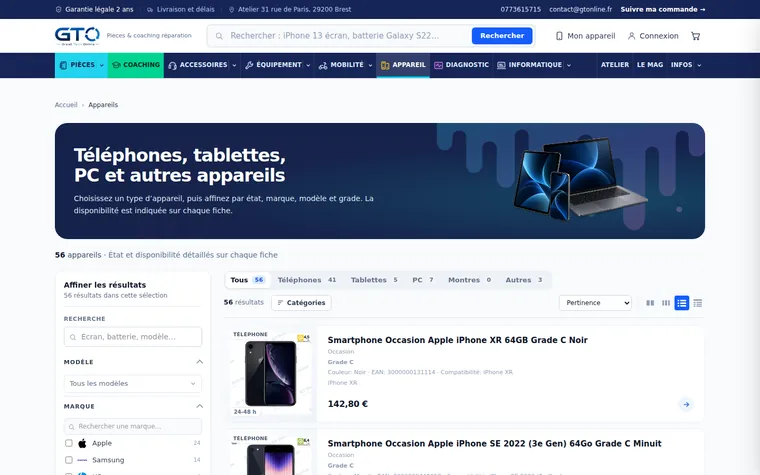Follow Suivre ma commande link

[x=663, y=9]
